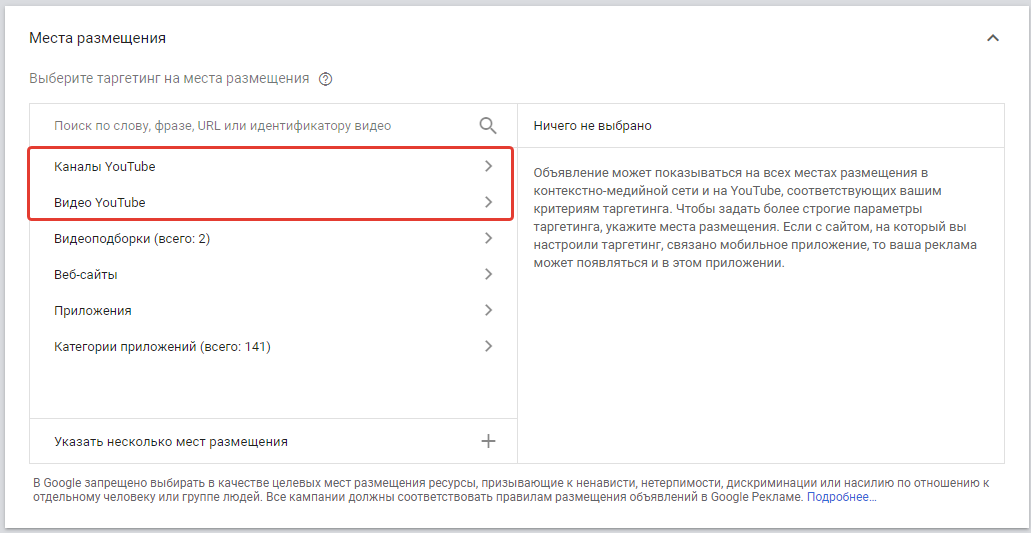Expand the Категории приложений chevron arrow
Viewport: 1031px width, 533px height.
[x=488, y=346]
